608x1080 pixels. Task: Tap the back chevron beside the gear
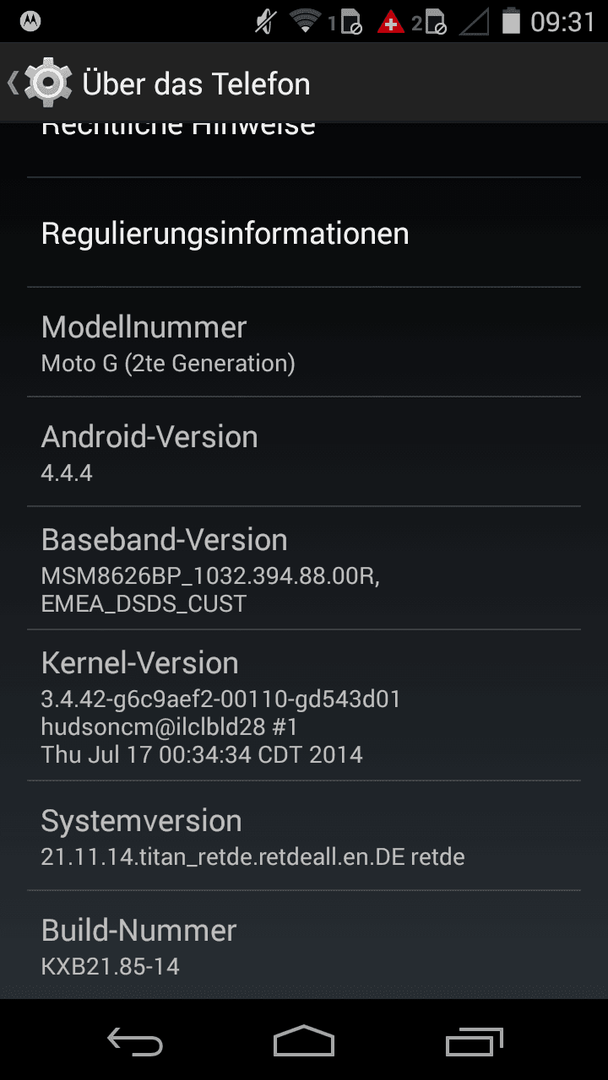click(x=12, y=83)
